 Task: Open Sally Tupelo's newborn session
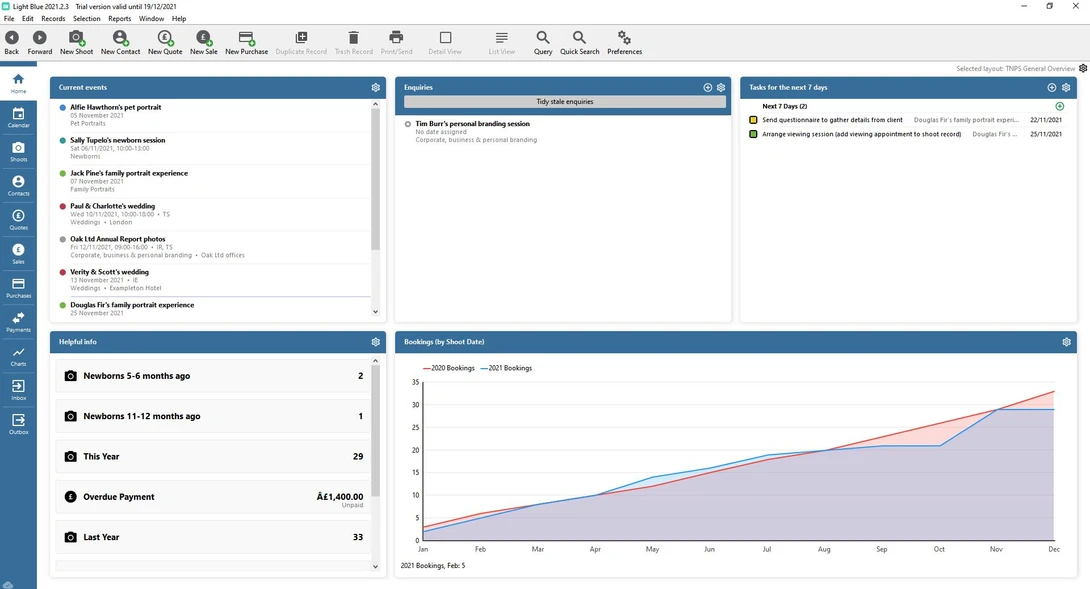click(212, 147)
